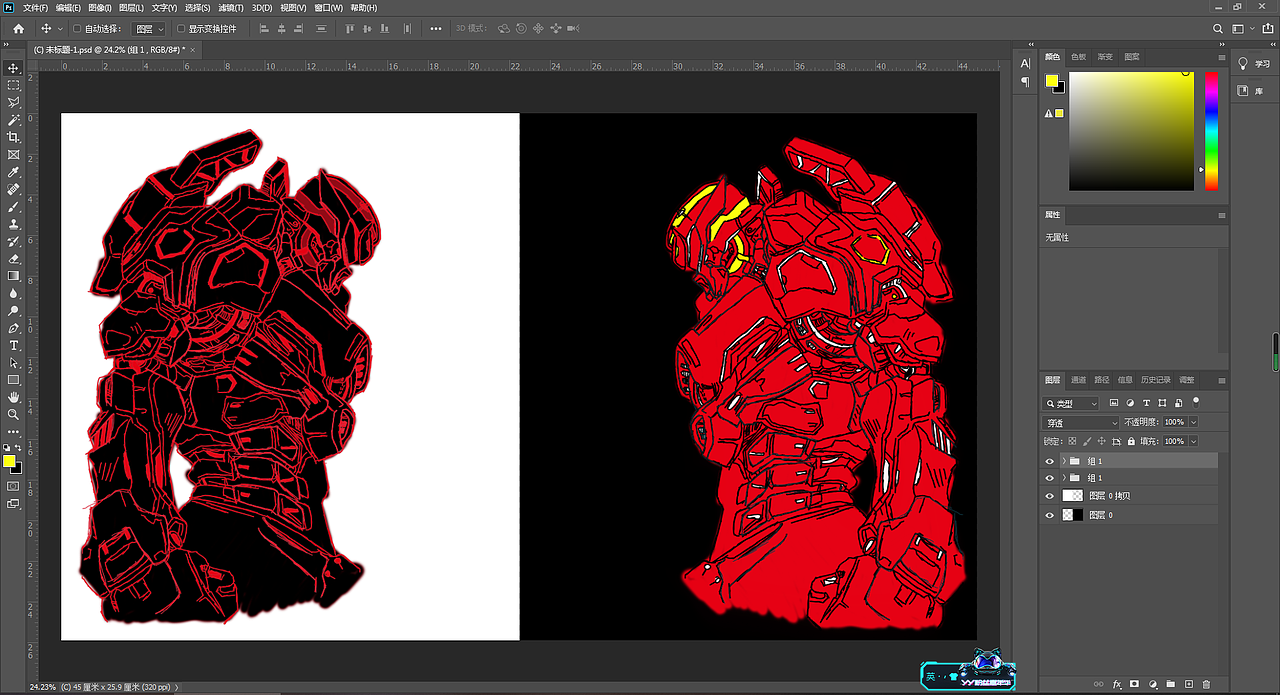Click the search icon at top right
Image resolution: width=1280 pixels, height=695 pixels.
(1218, 29)
